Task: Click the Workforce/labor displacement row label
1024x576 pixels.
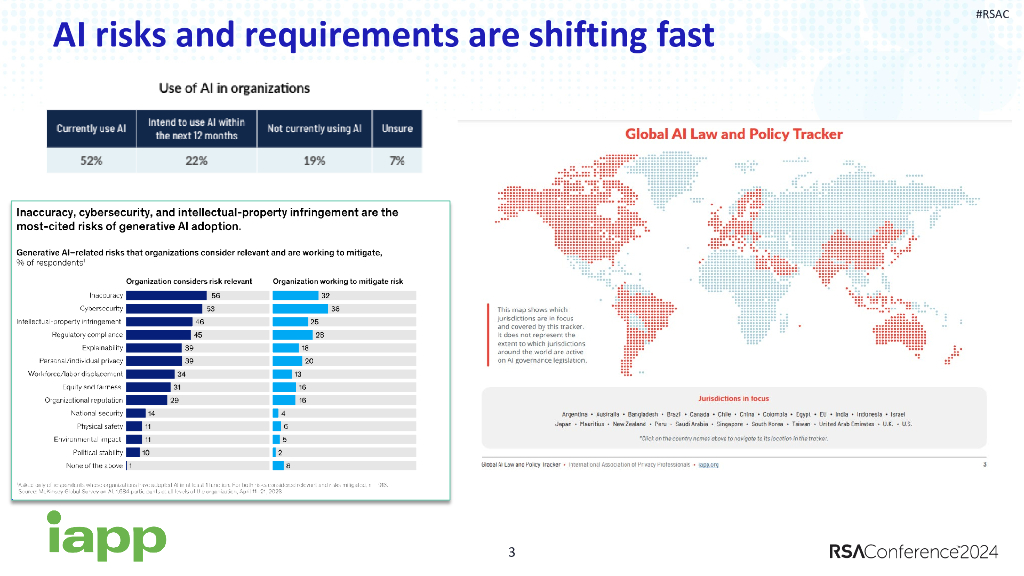Action: [75, 374]
